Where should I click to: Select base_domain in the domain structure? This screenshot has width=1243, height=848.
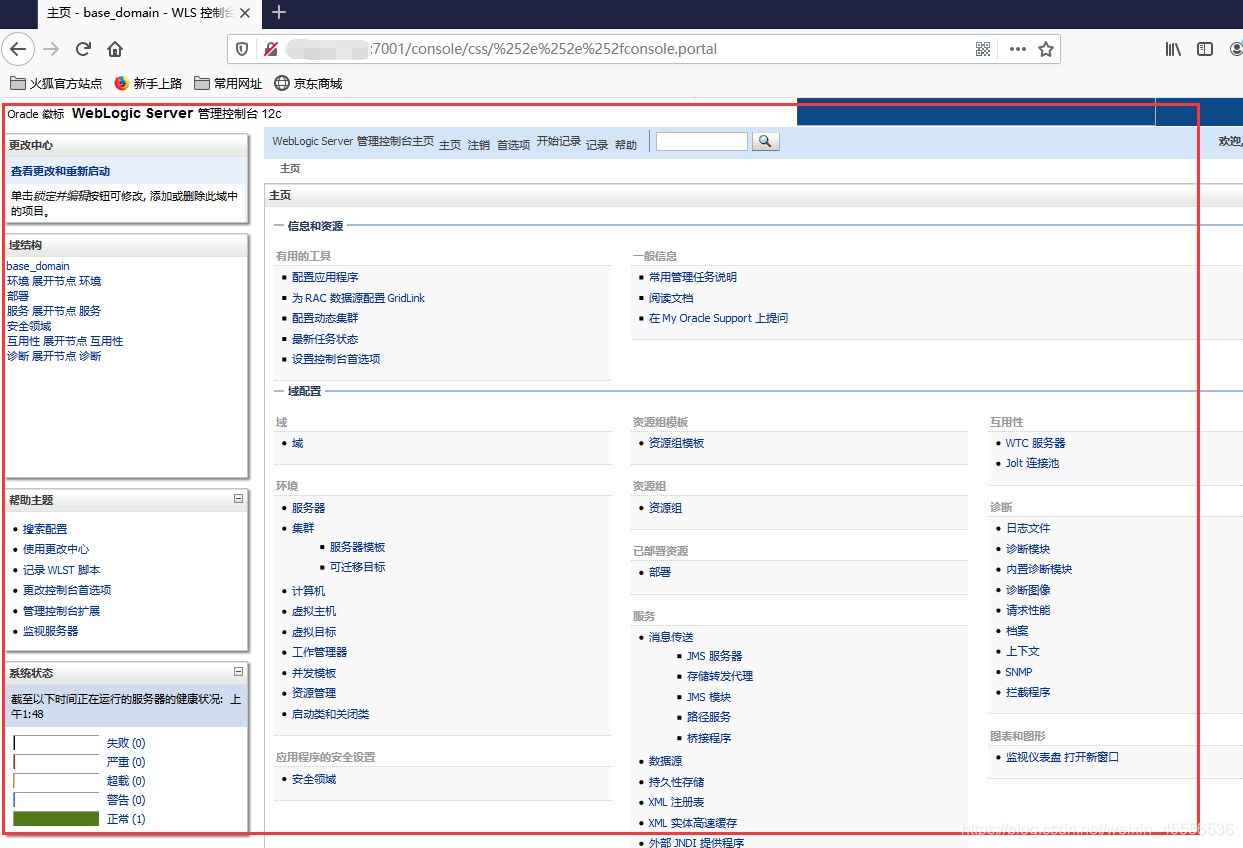click(x=38, y=266)
